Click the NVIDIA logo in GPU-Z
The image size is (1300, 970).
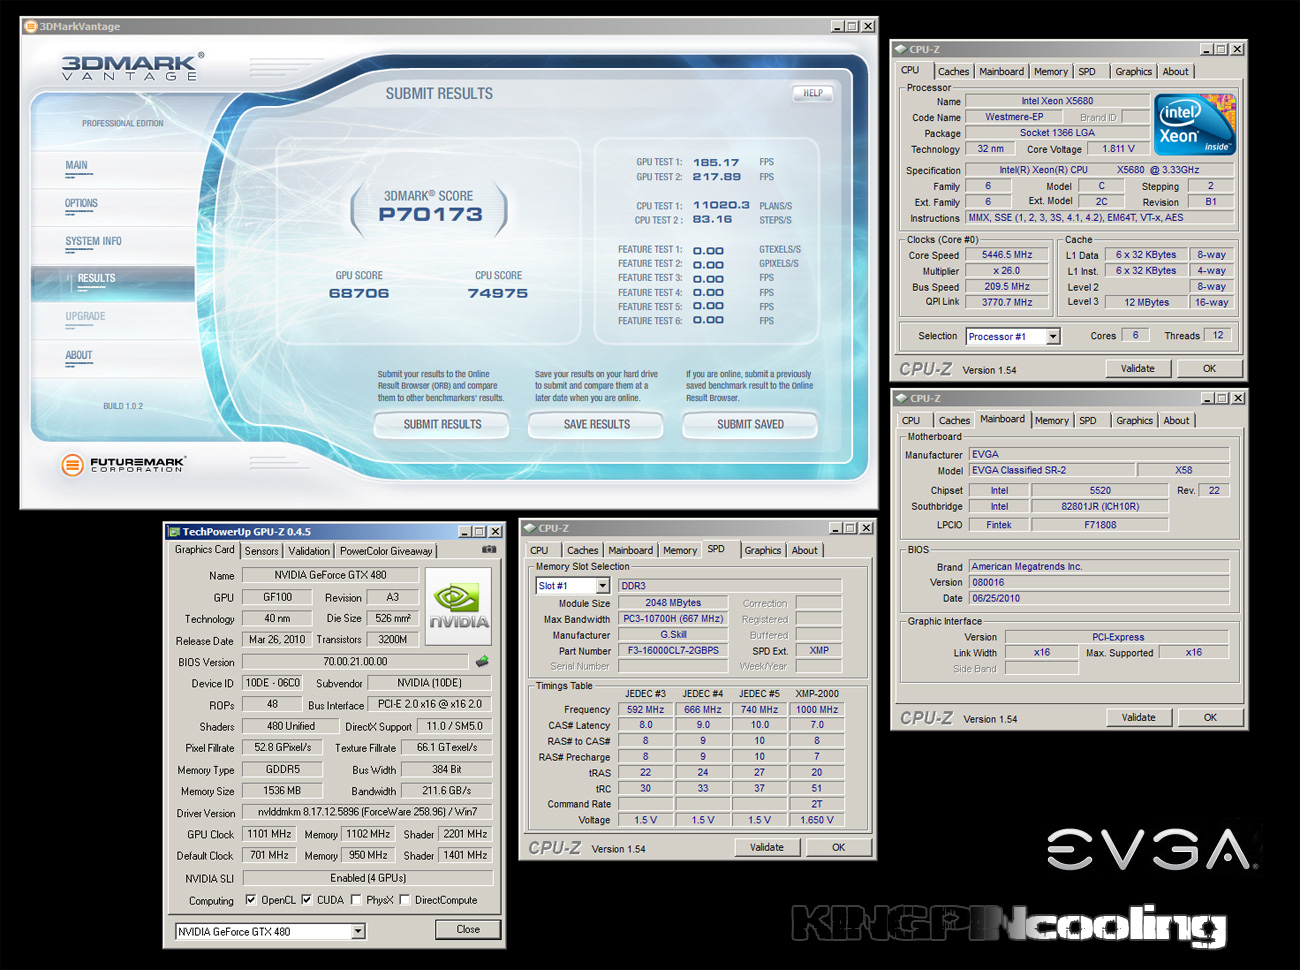[458, 607]
